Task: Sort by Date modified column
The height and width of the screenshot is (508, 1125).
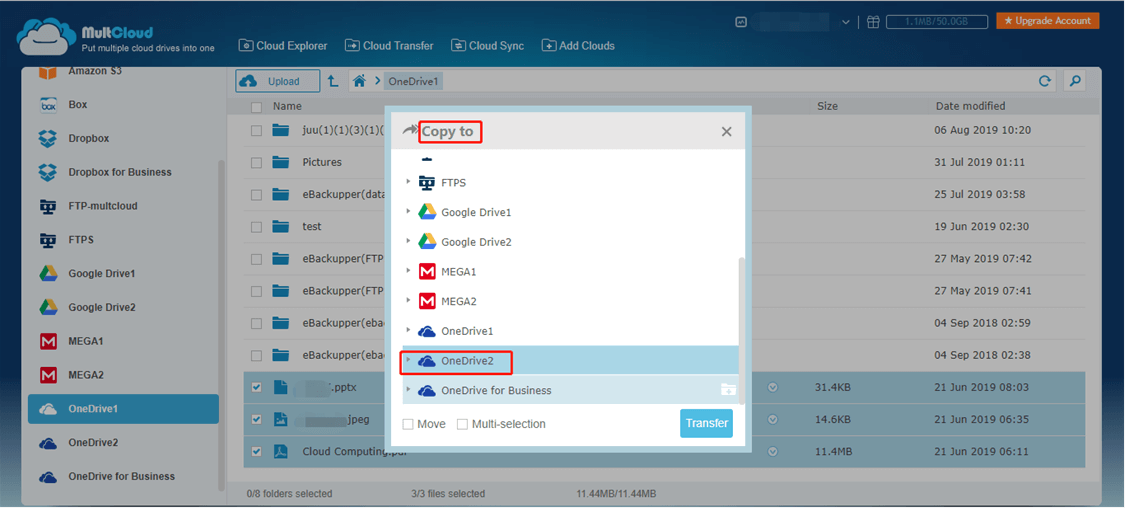Action: pyautogui.click(x=970, y=106)
